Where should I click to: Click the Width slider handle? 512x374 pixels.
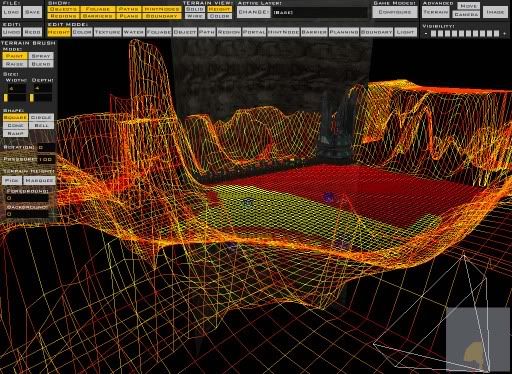coord(6,98)
